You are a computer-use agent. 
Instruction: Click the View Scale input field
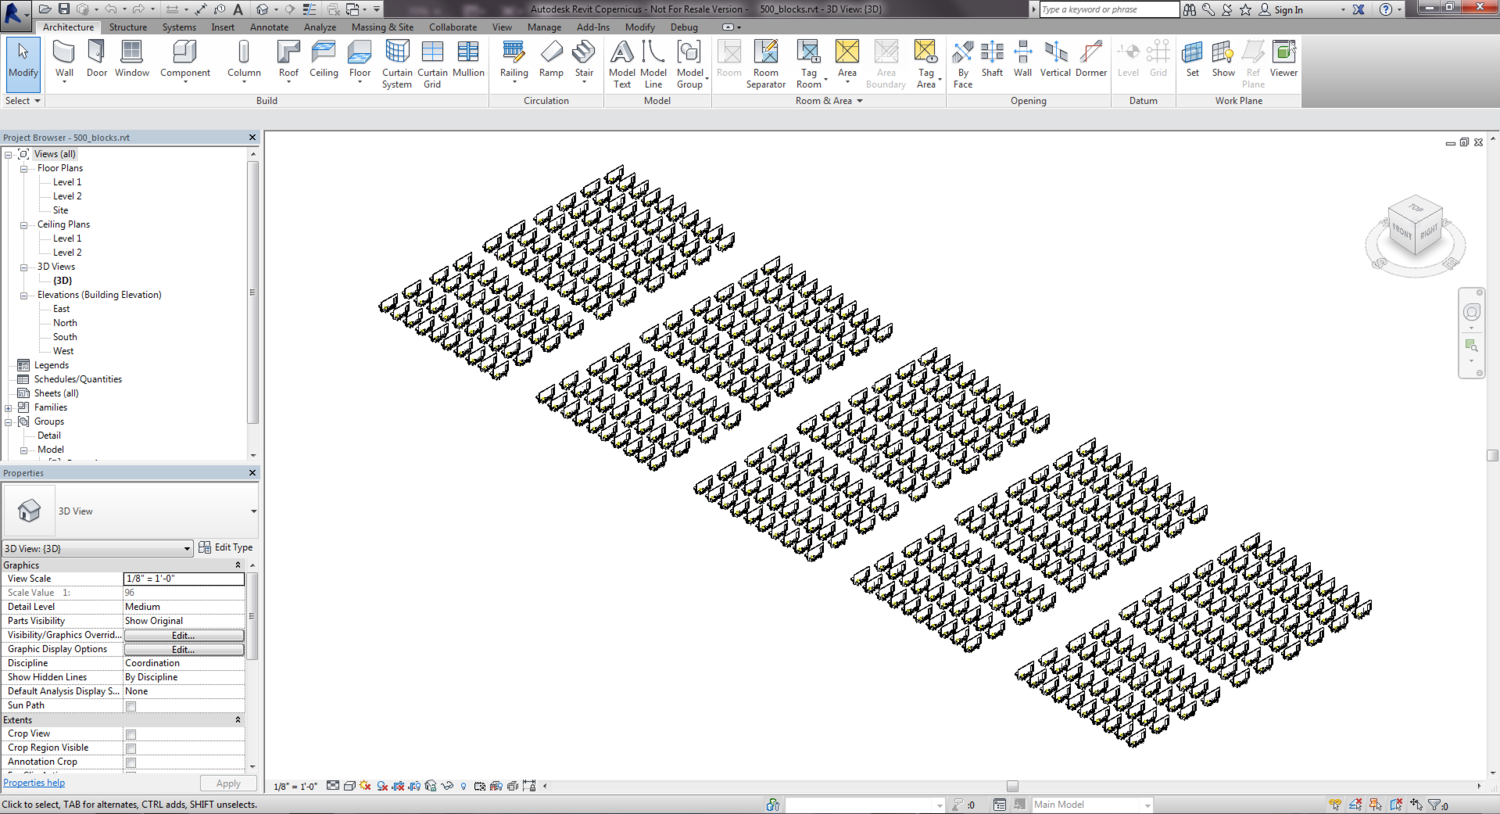[x=183, y=579]
